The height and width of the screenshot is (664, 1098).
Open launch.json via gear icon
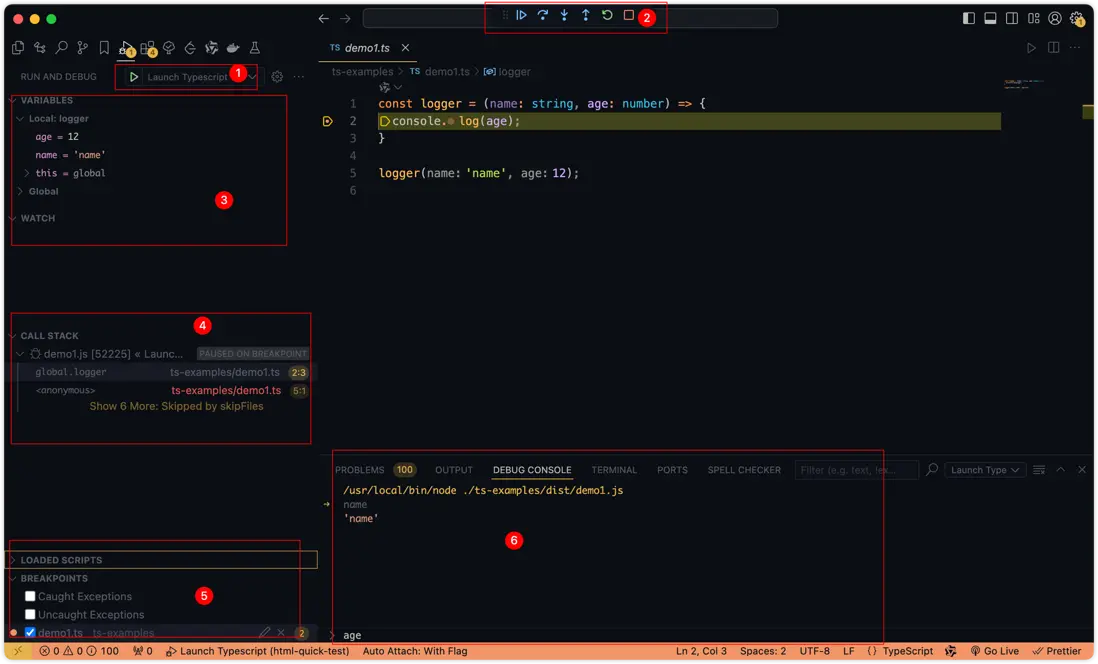pos(277,77)
